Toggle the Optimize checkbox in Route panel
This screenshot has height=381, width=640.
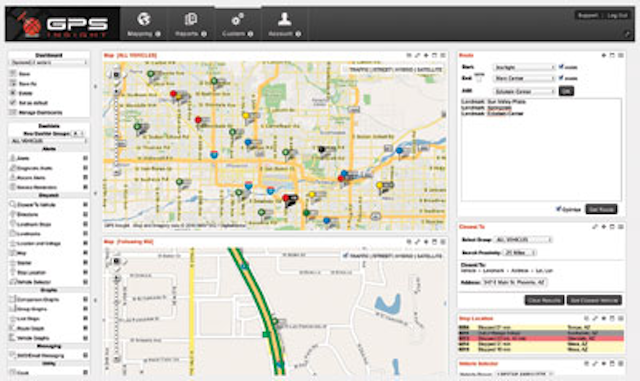558,209
